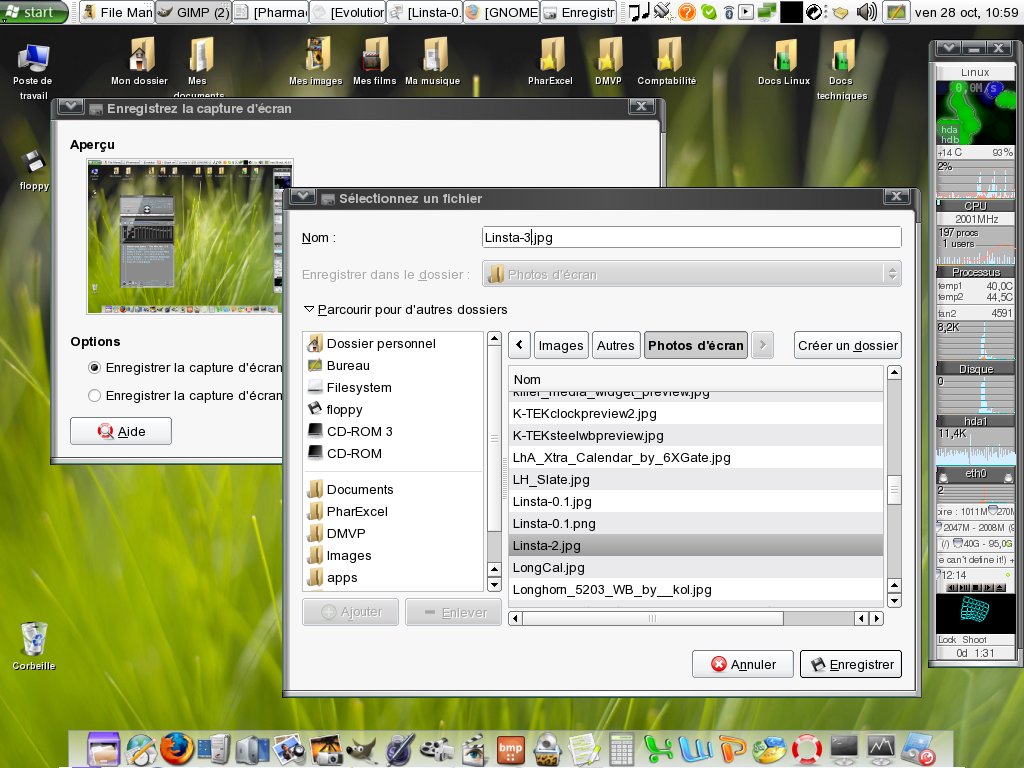Select file 'LH_Slate.jpg'
Screen dimensions: 1024x768
[x=696, y=479]
